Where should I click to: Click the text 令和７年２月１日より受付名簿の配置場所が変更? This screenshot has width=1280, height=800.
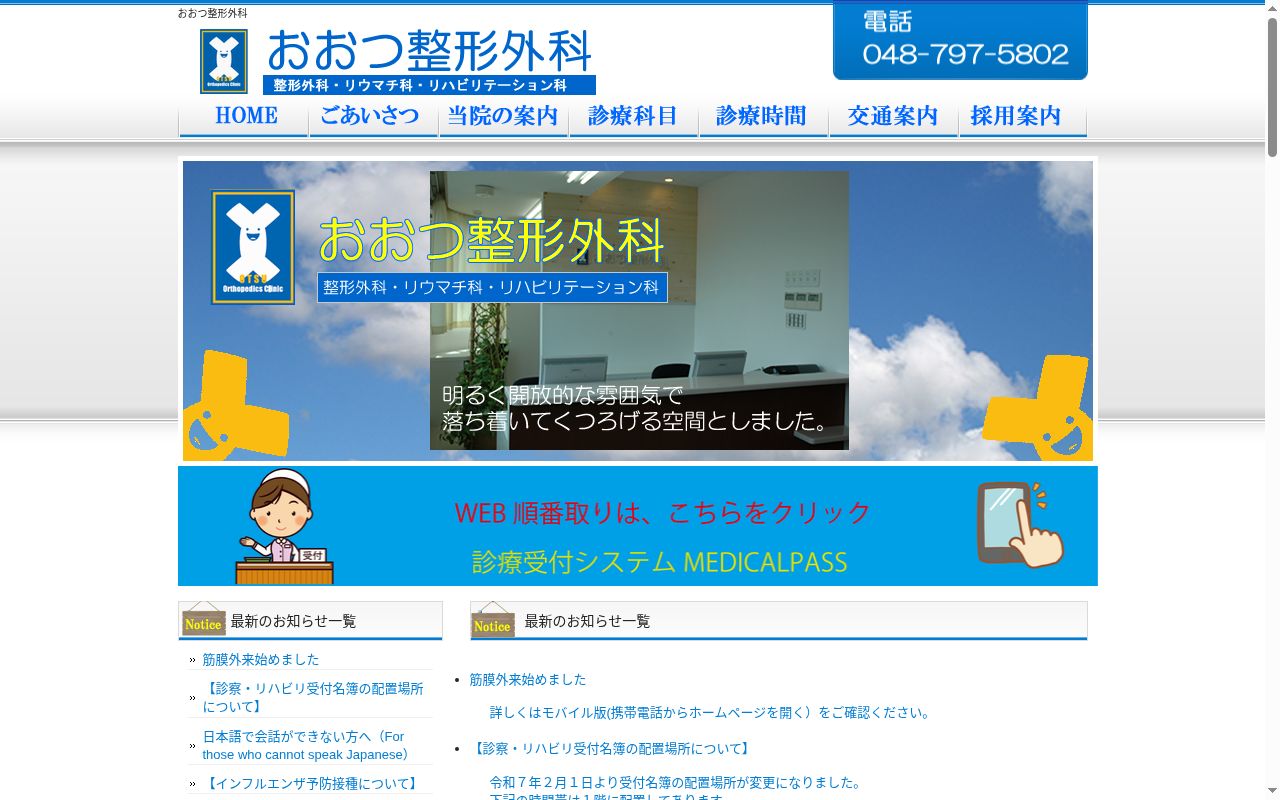click(x=676, y=783)
